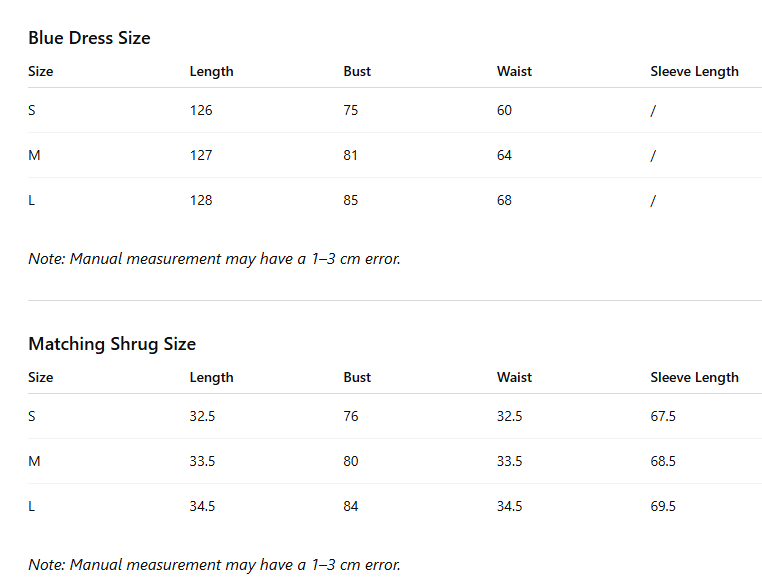Screen dimensions: 762x587
Task: Select the dress waist value 60
Action: tap(504, 110)
